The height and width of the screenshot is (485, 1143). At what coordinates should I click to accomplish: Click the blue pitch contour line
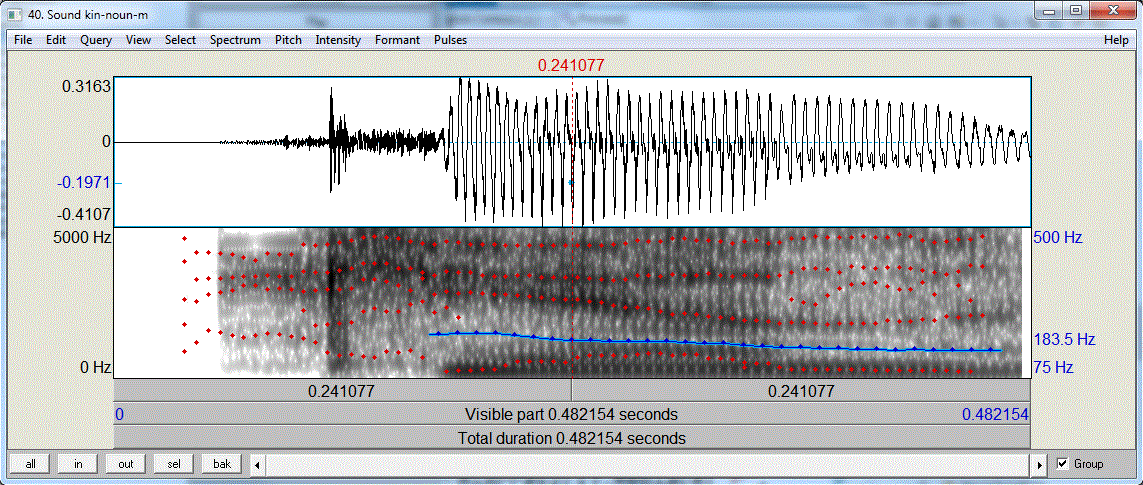[x=714, y=342]
